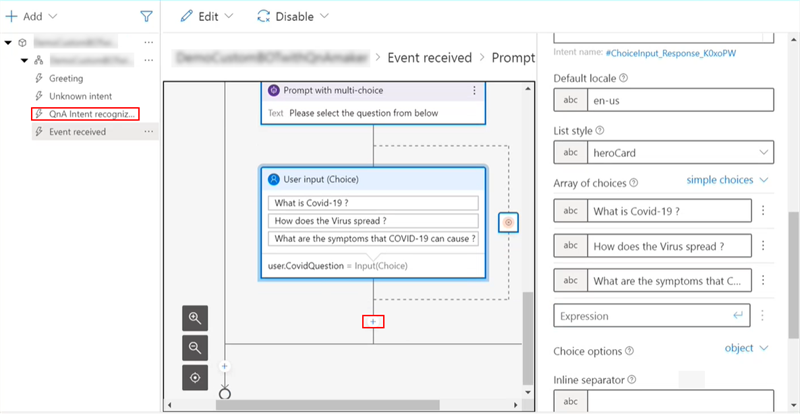Image resolution: width=800 pixels, height=414 pixels.
Task: Click the red loop-back node icon
Action: 509,222
